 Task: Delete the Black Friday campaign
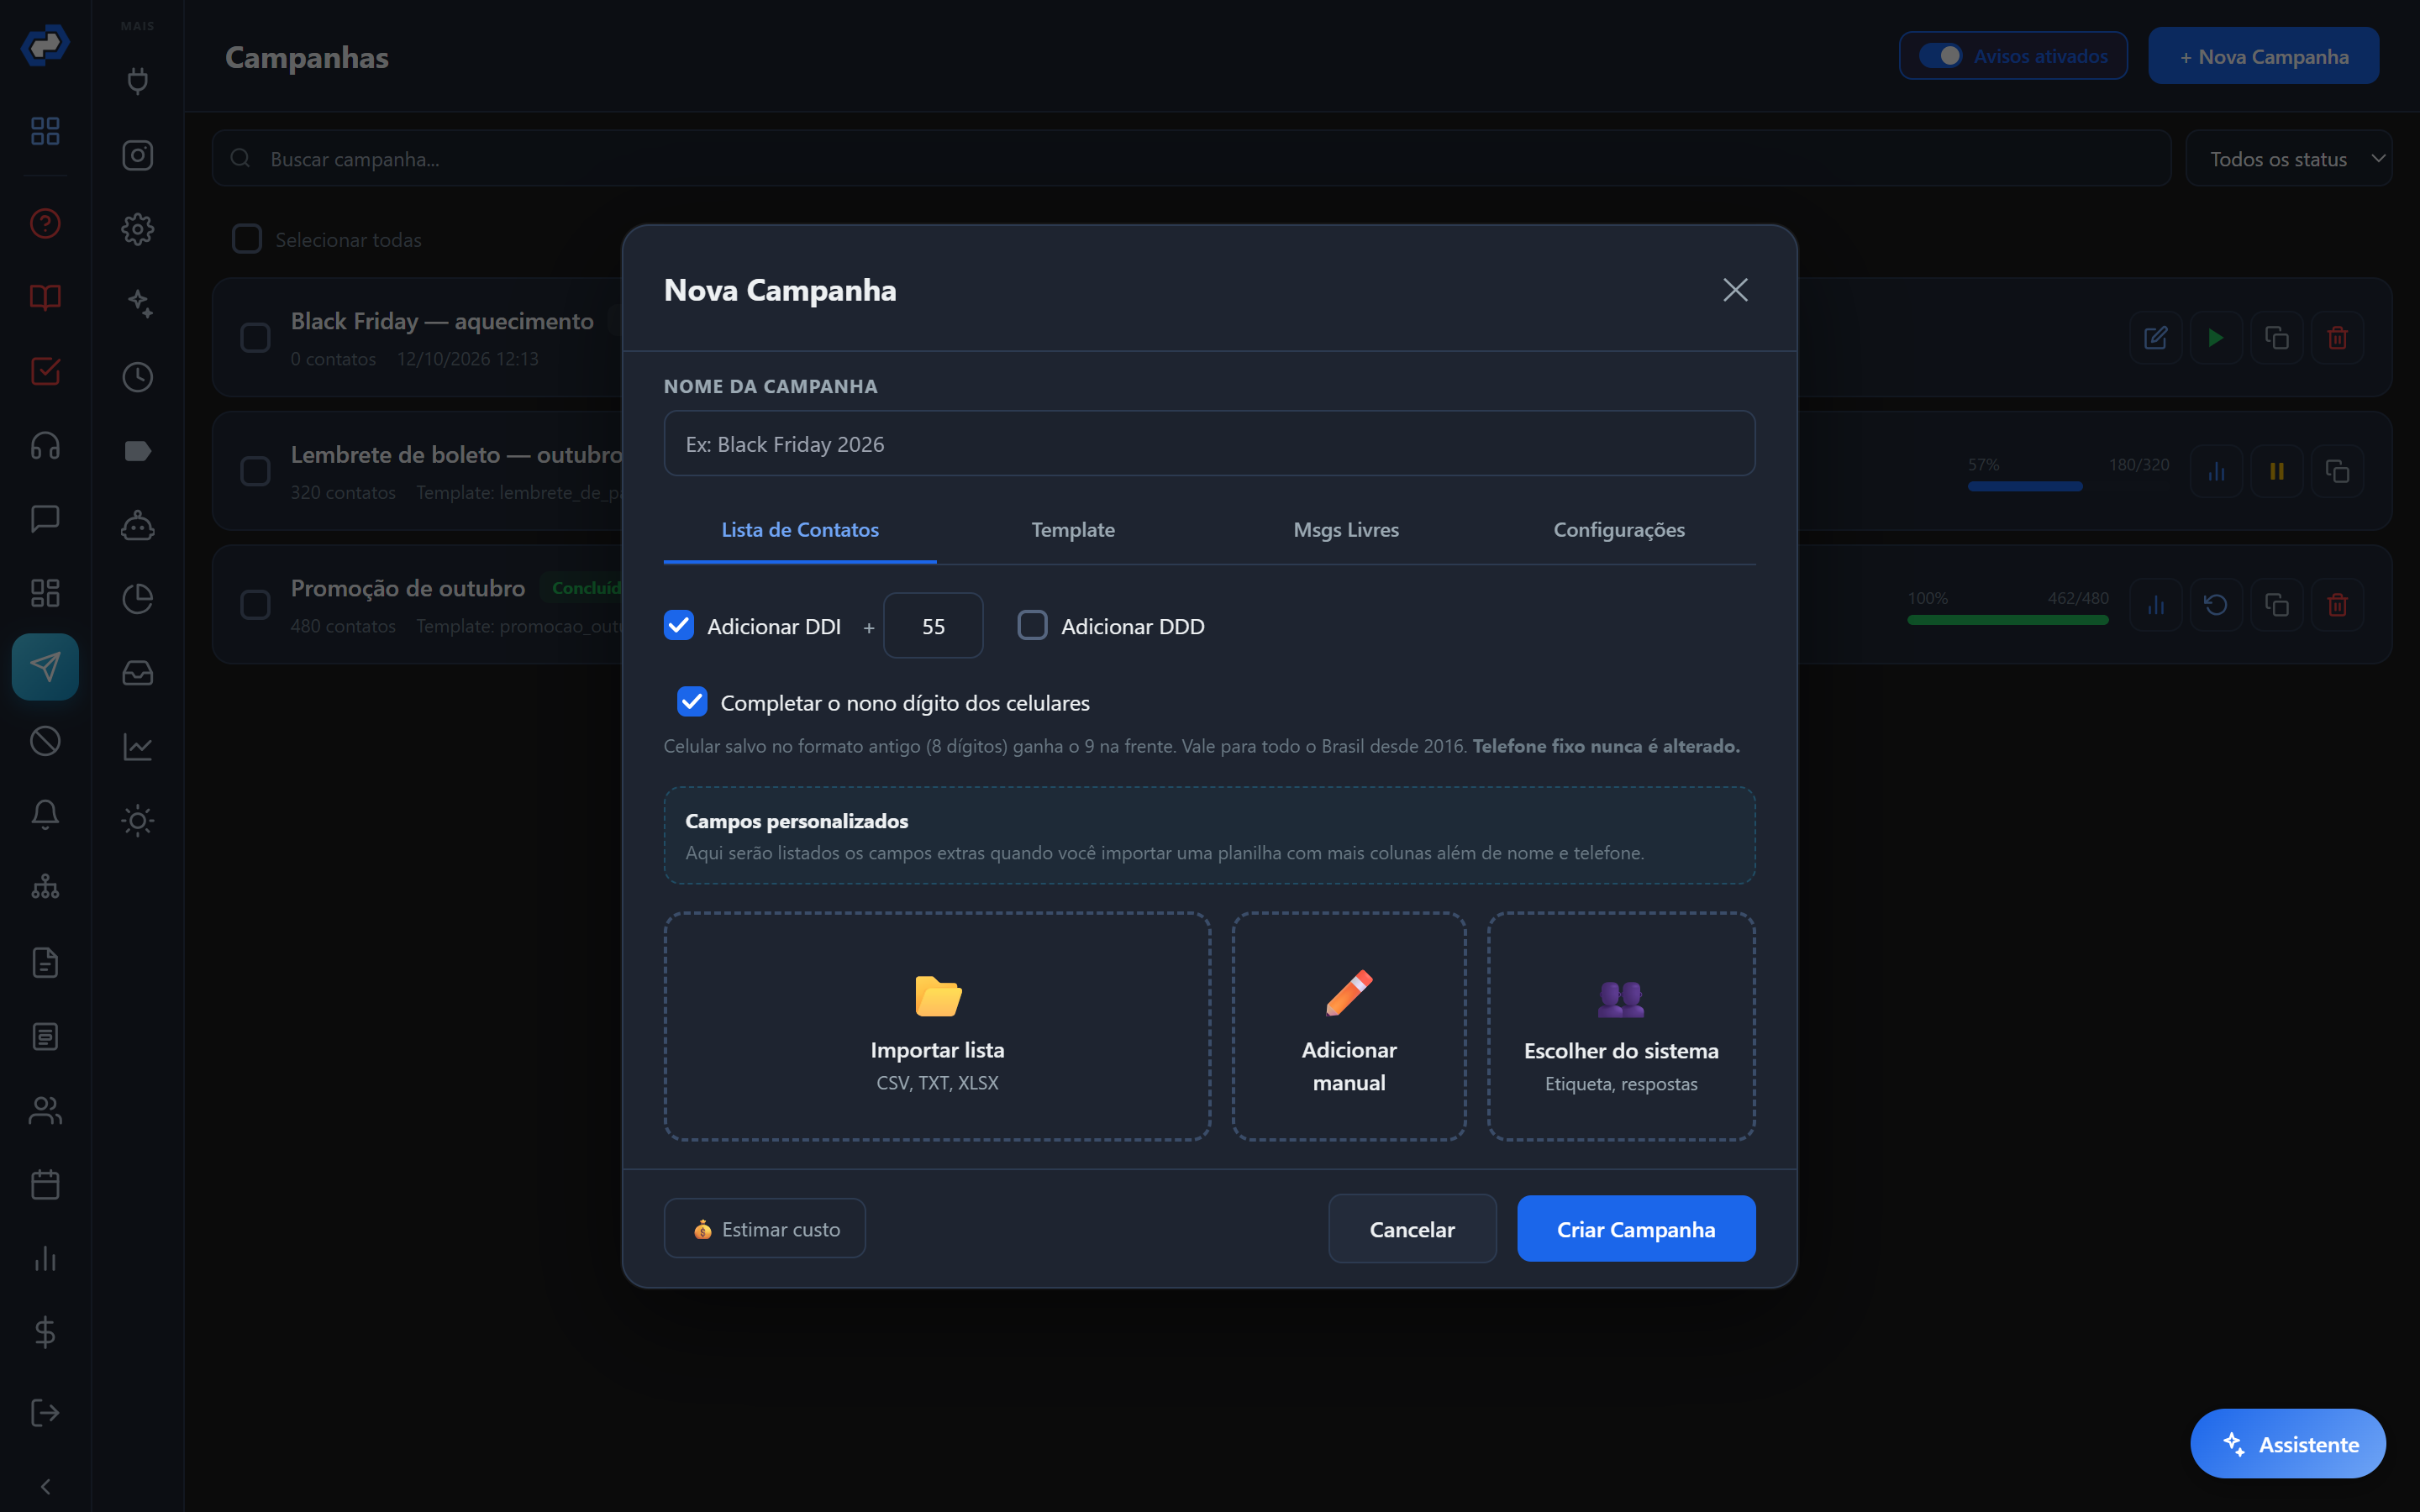[x=2337, y=338]
